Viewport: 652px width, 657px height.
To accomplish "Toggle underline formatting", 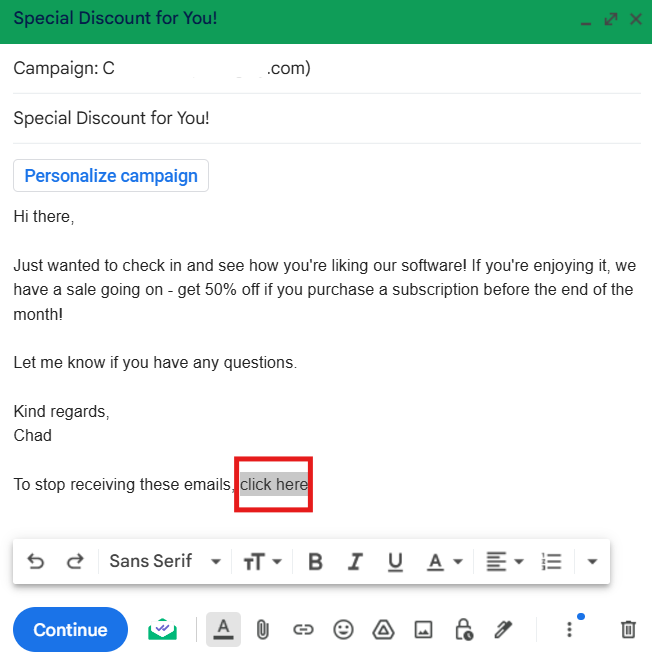I will (x=395, y=561).
